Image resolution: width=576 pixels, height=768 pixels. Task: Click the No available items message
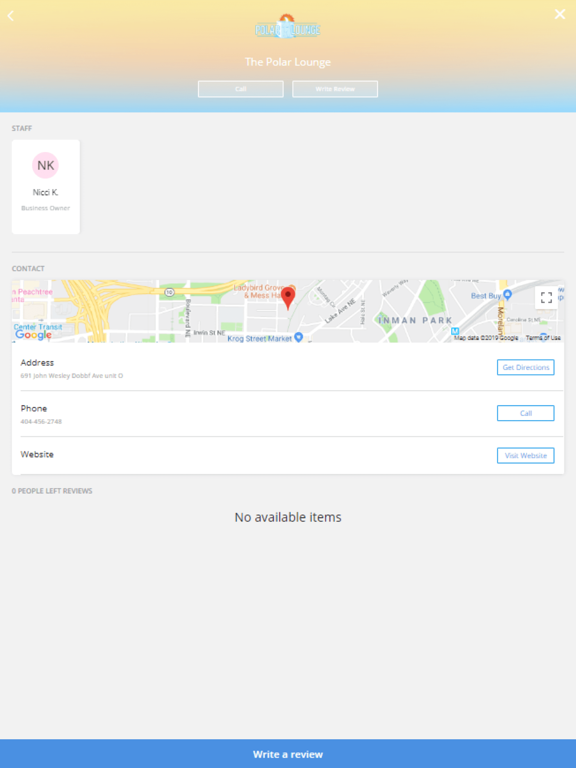[288, 517]
